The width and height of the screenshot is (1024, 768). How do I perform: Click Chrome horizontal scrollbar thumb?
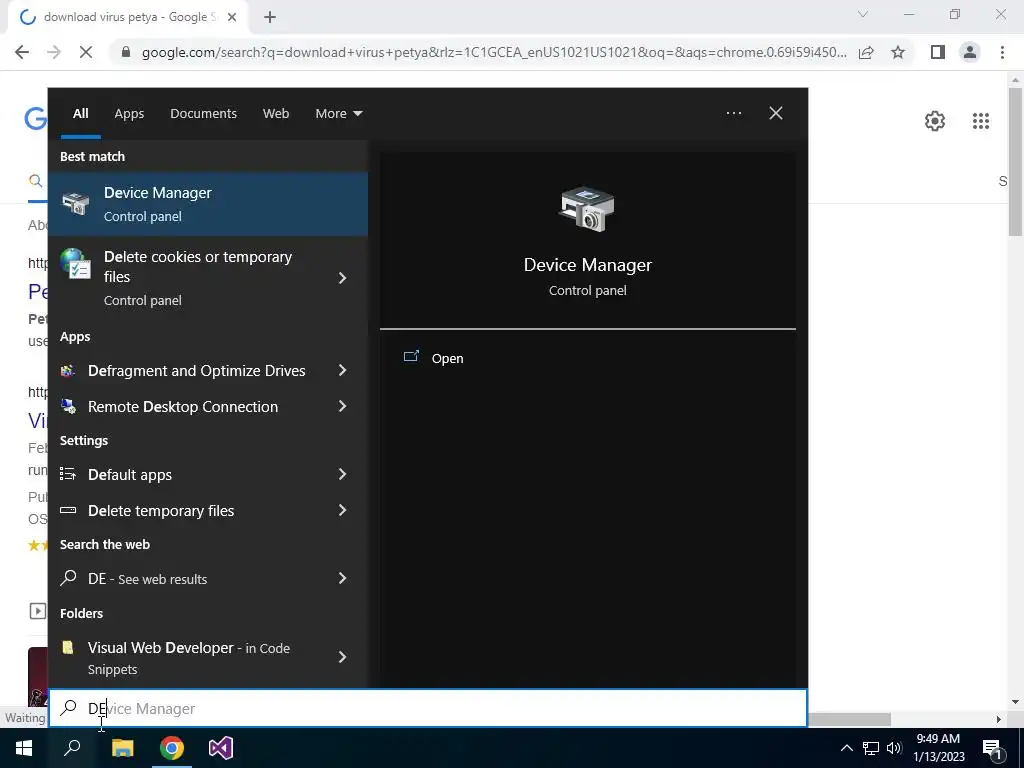(x=849, y=719)
